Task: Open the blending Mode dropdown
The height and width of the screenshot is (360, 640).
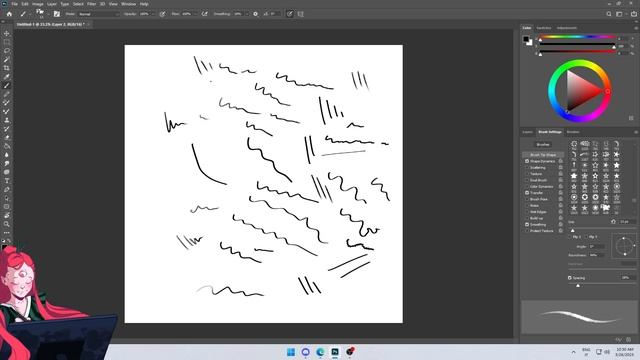Action: [98, 14]
